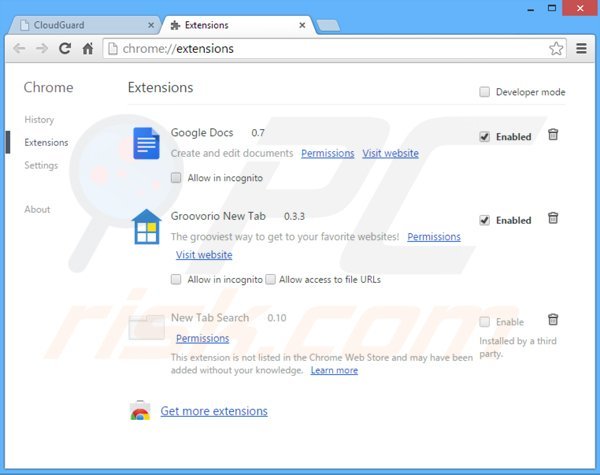Maximize the Chrome window
Image resolution: width=600 pixels, height=475 pixels.
pos(552,8)
